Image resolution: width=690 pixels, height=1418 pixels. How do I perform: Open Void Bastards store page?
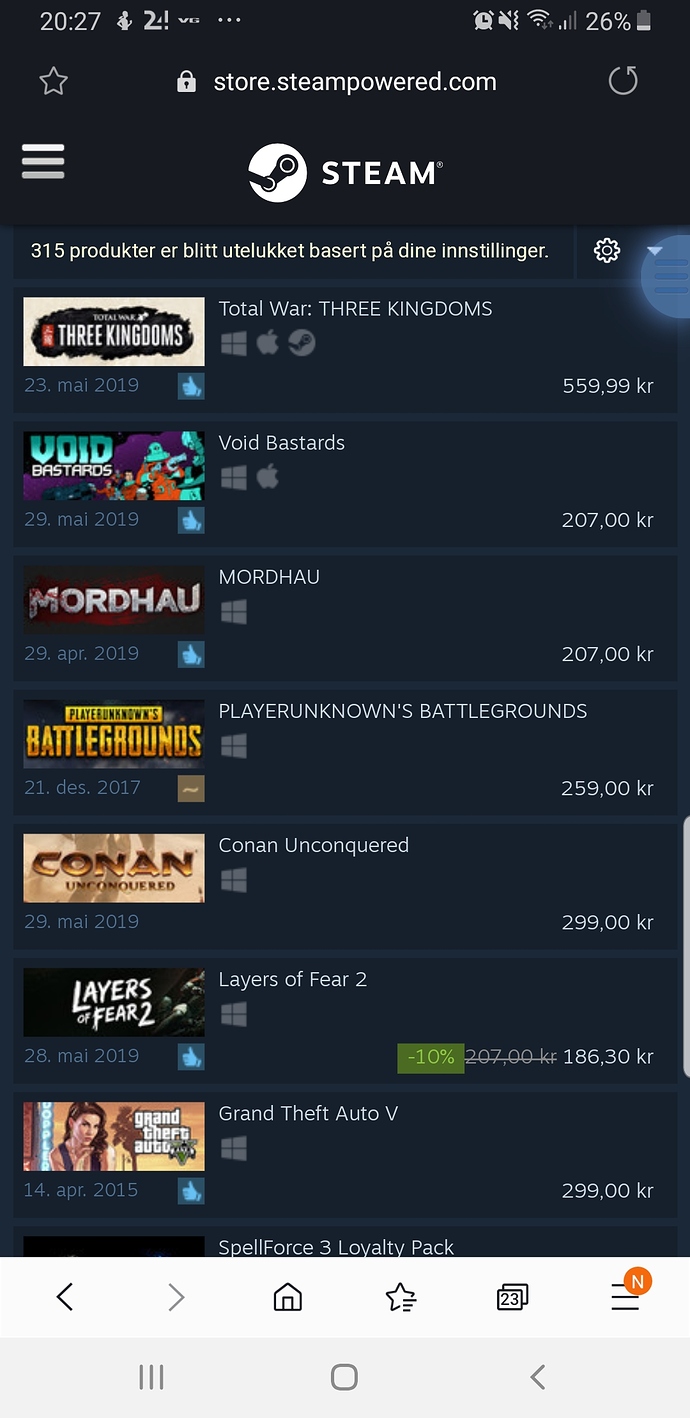pos(345,480)
